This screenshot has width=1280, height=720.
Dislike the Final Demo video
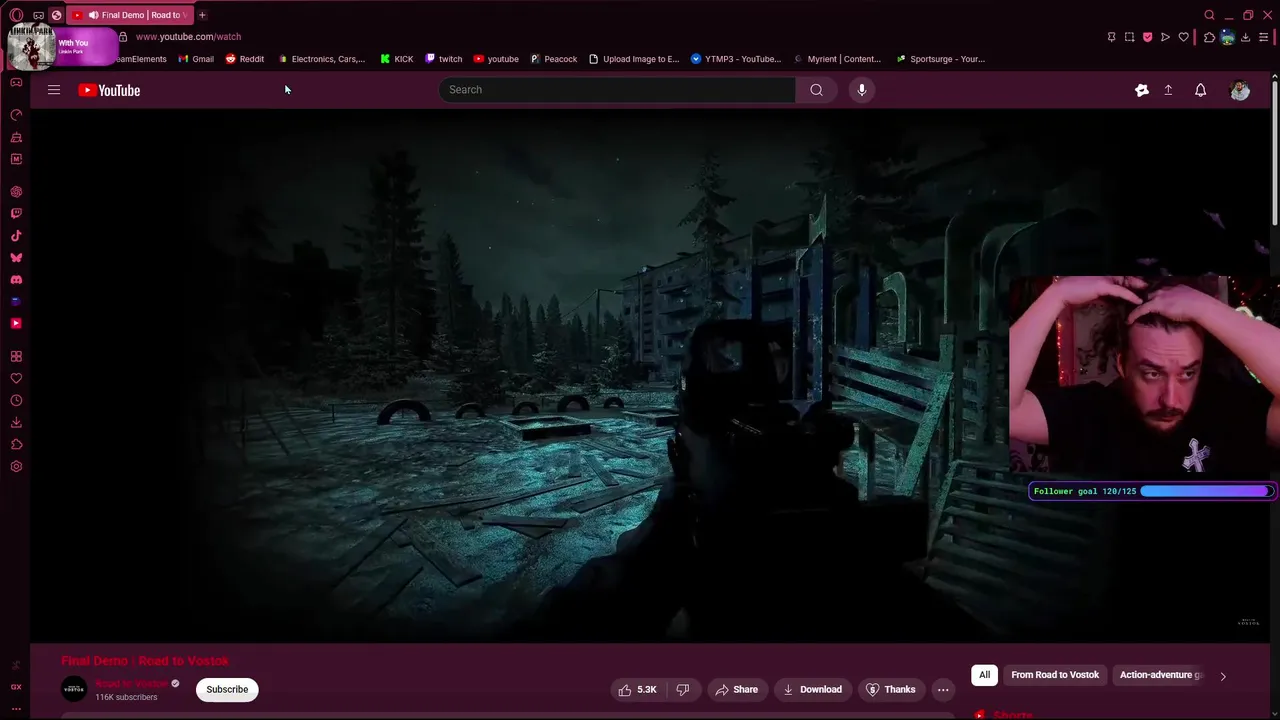tap(683, 689)
